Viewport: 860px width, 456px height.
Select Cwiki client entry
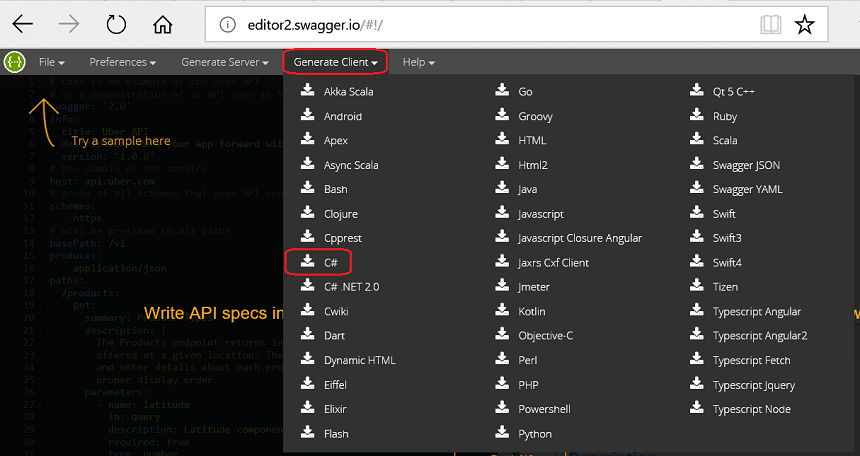(x=336, y=312)
